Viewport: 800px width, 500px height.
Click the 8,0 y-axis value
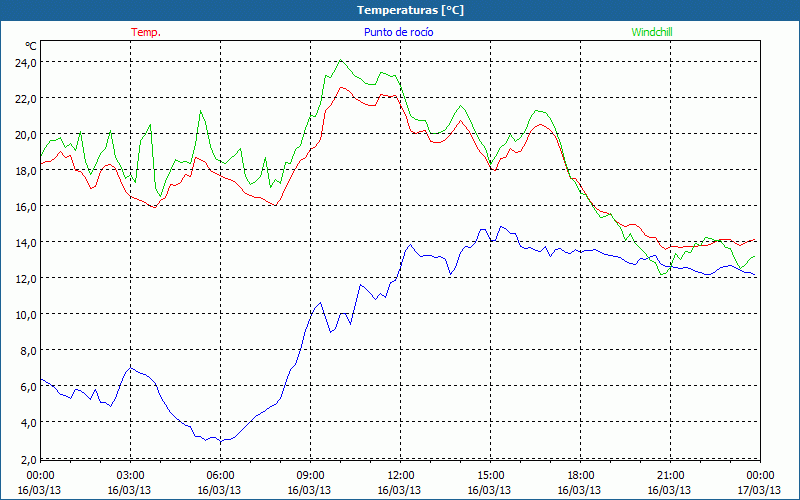click(x=29, y=351)
